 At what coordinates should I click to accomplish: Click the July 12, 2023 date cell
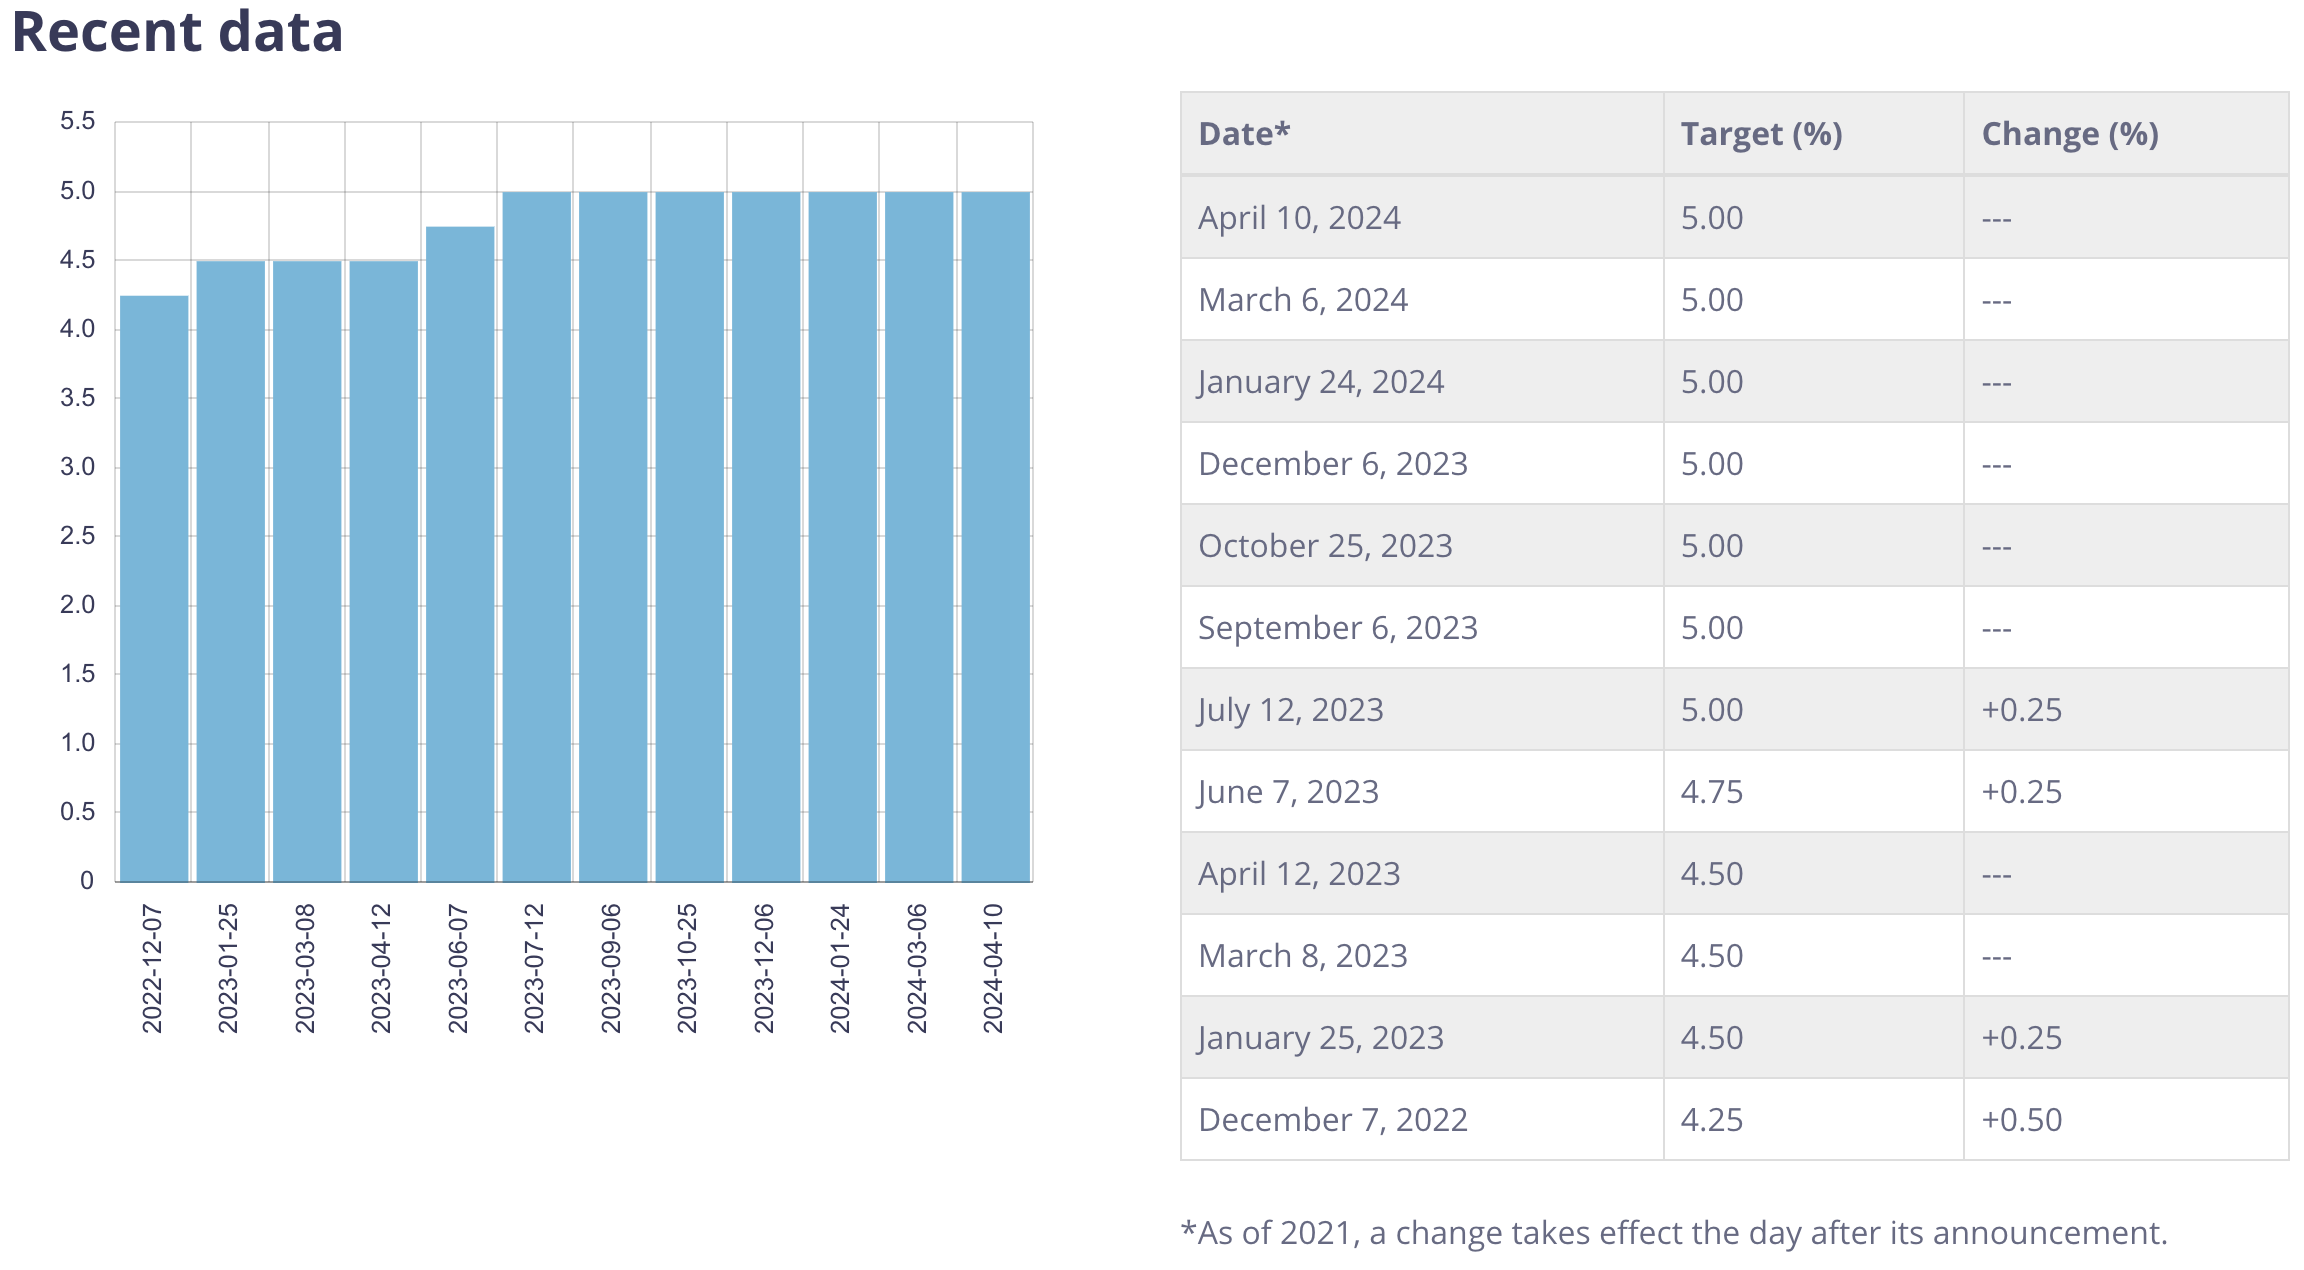coord(1290,710)
